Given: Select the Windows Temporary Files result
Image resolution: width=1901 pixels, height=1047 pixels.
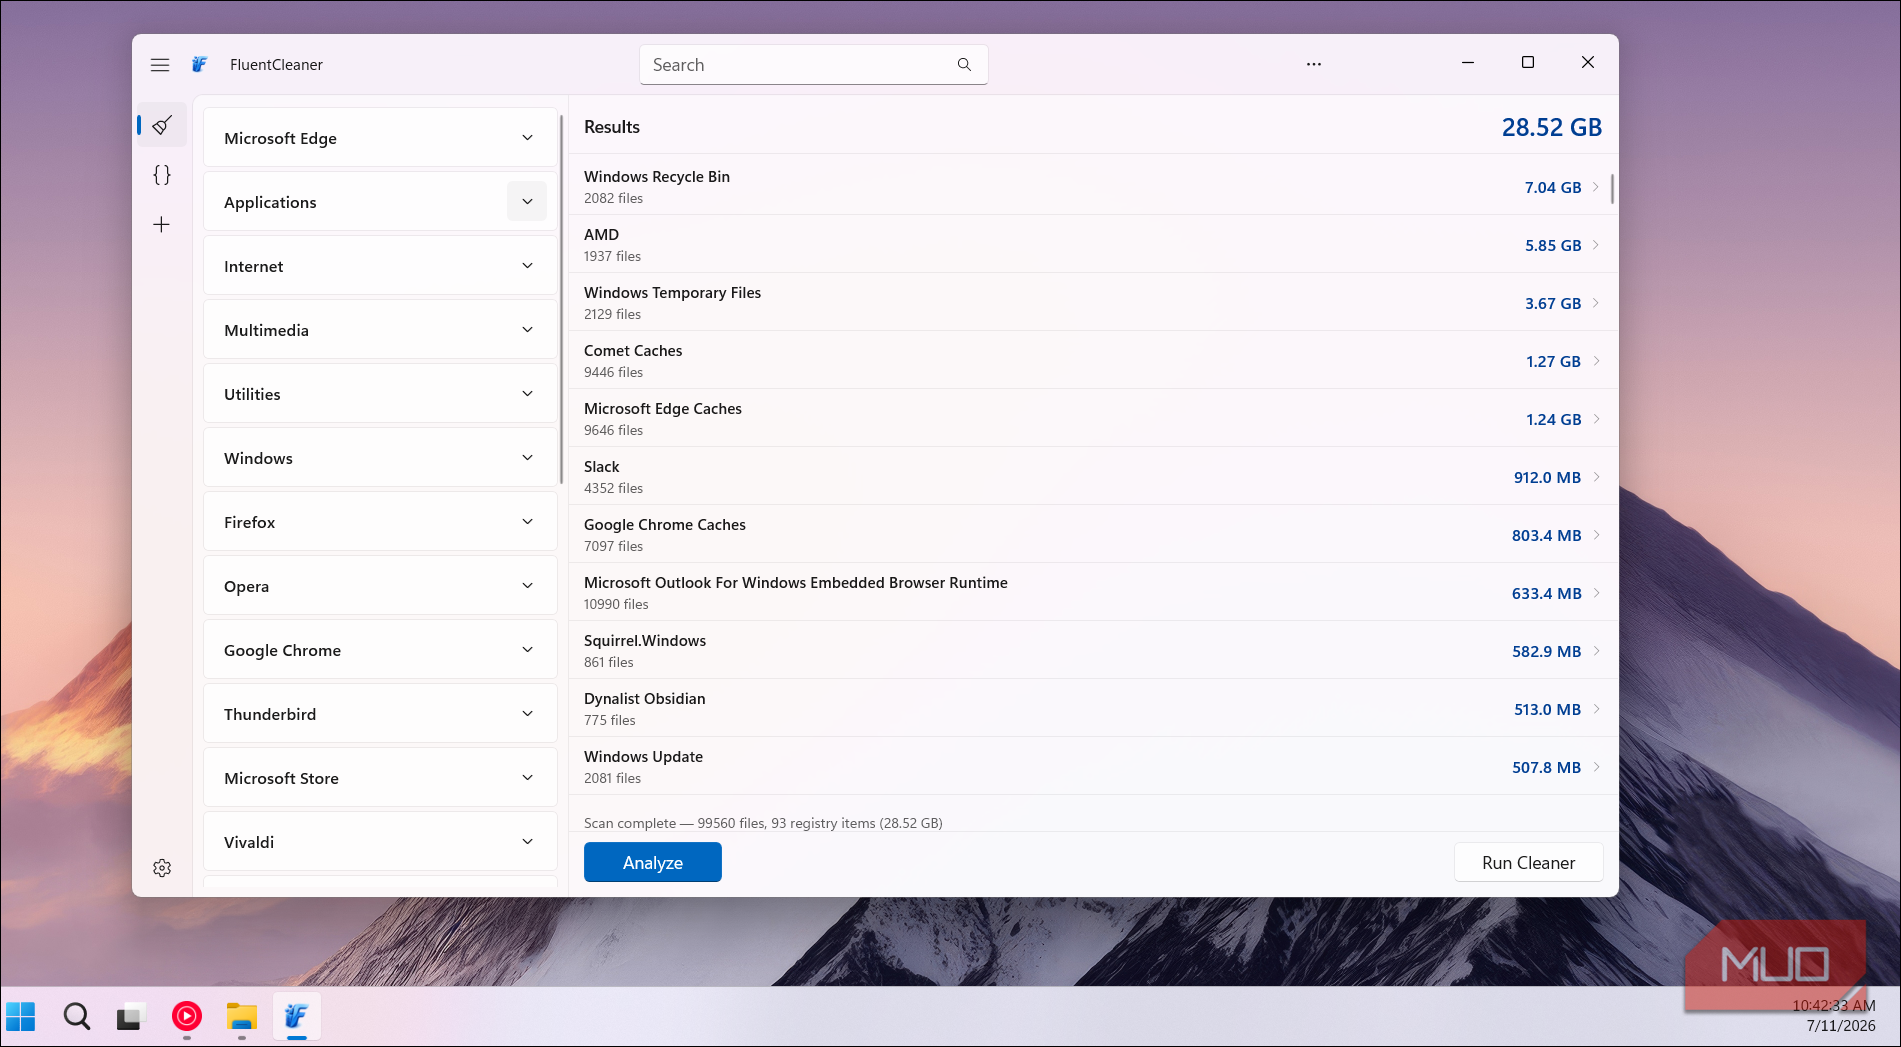Looking at the screenshot, I should [x=1093, y=302].
